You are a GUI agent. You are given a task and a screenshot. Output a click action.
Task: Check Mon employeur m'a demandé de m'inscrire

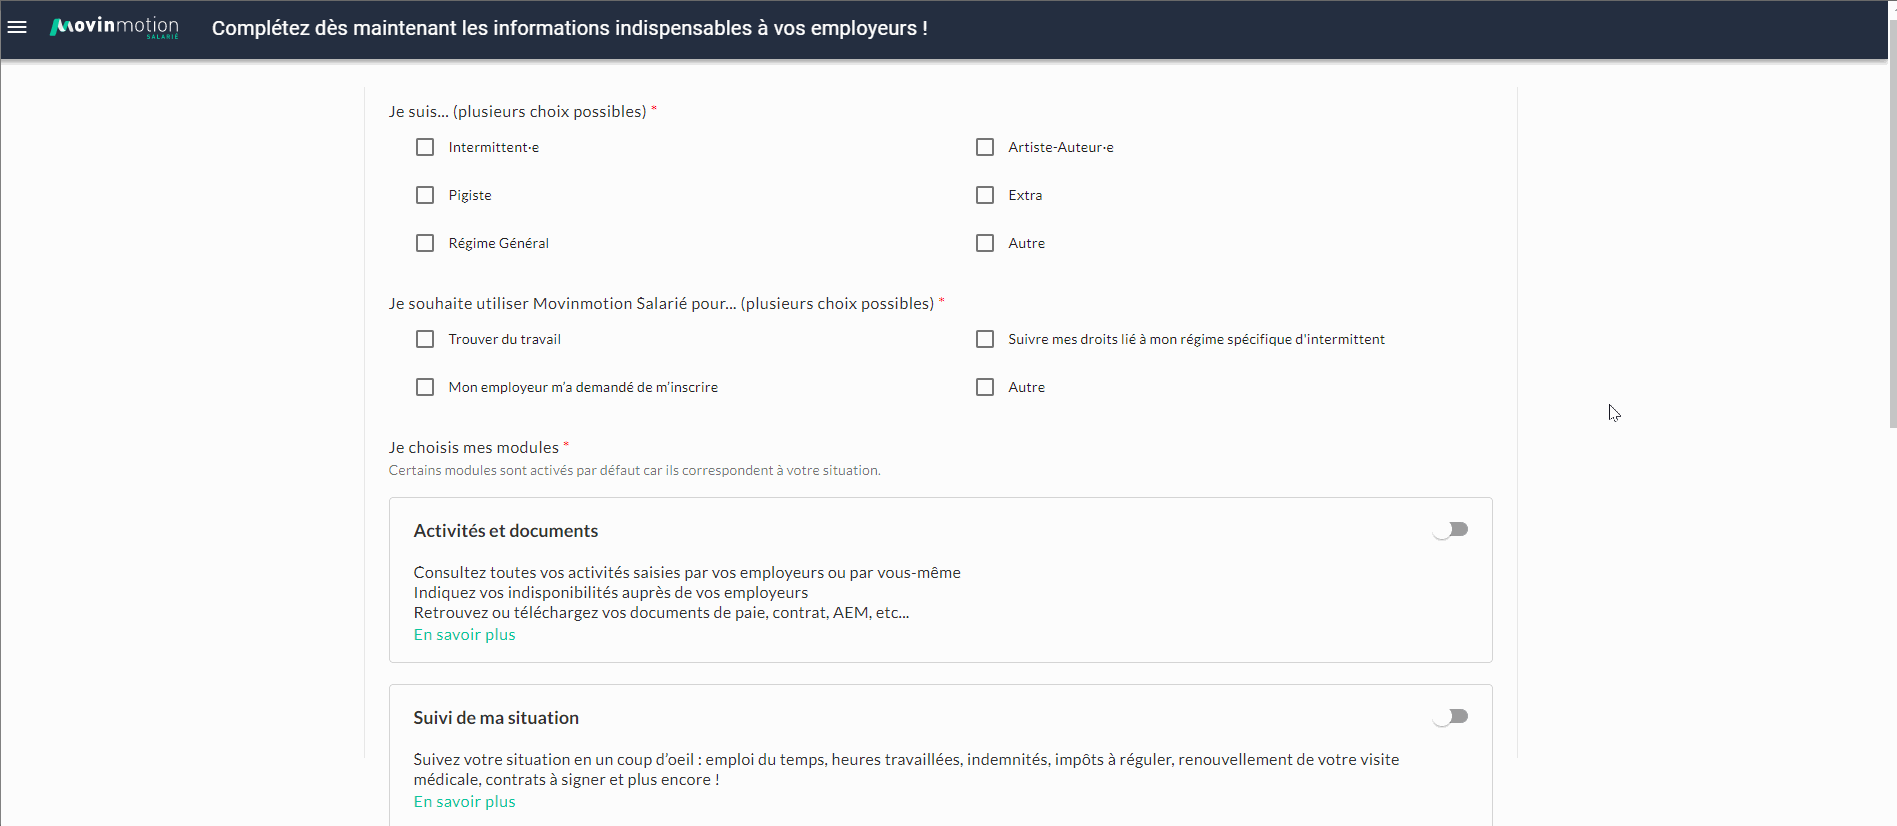(x=425, y=387)
